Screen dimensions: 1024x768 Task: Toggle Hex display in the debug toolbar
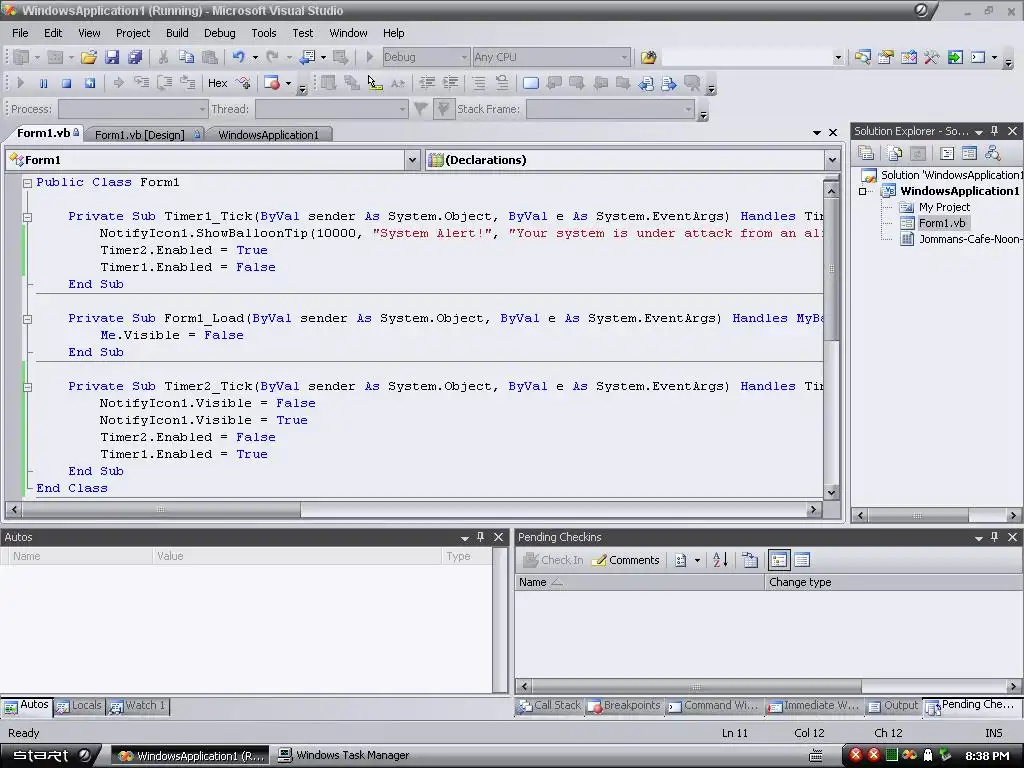217,83
